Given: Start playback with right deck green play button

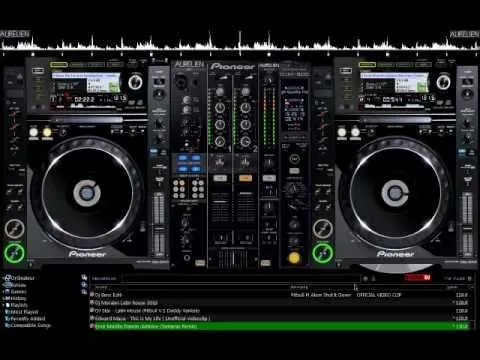Looking at the screenshot, I should 323,253.
